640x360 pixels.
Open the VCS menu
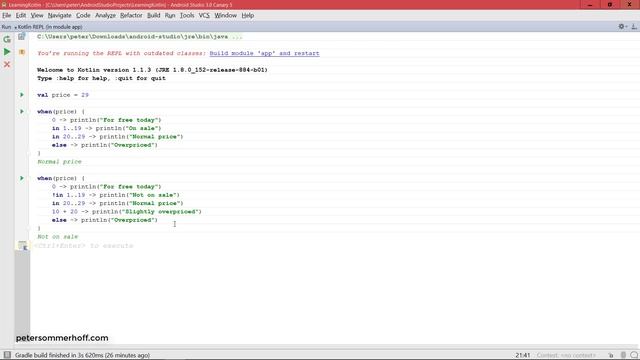coord(204,15)
